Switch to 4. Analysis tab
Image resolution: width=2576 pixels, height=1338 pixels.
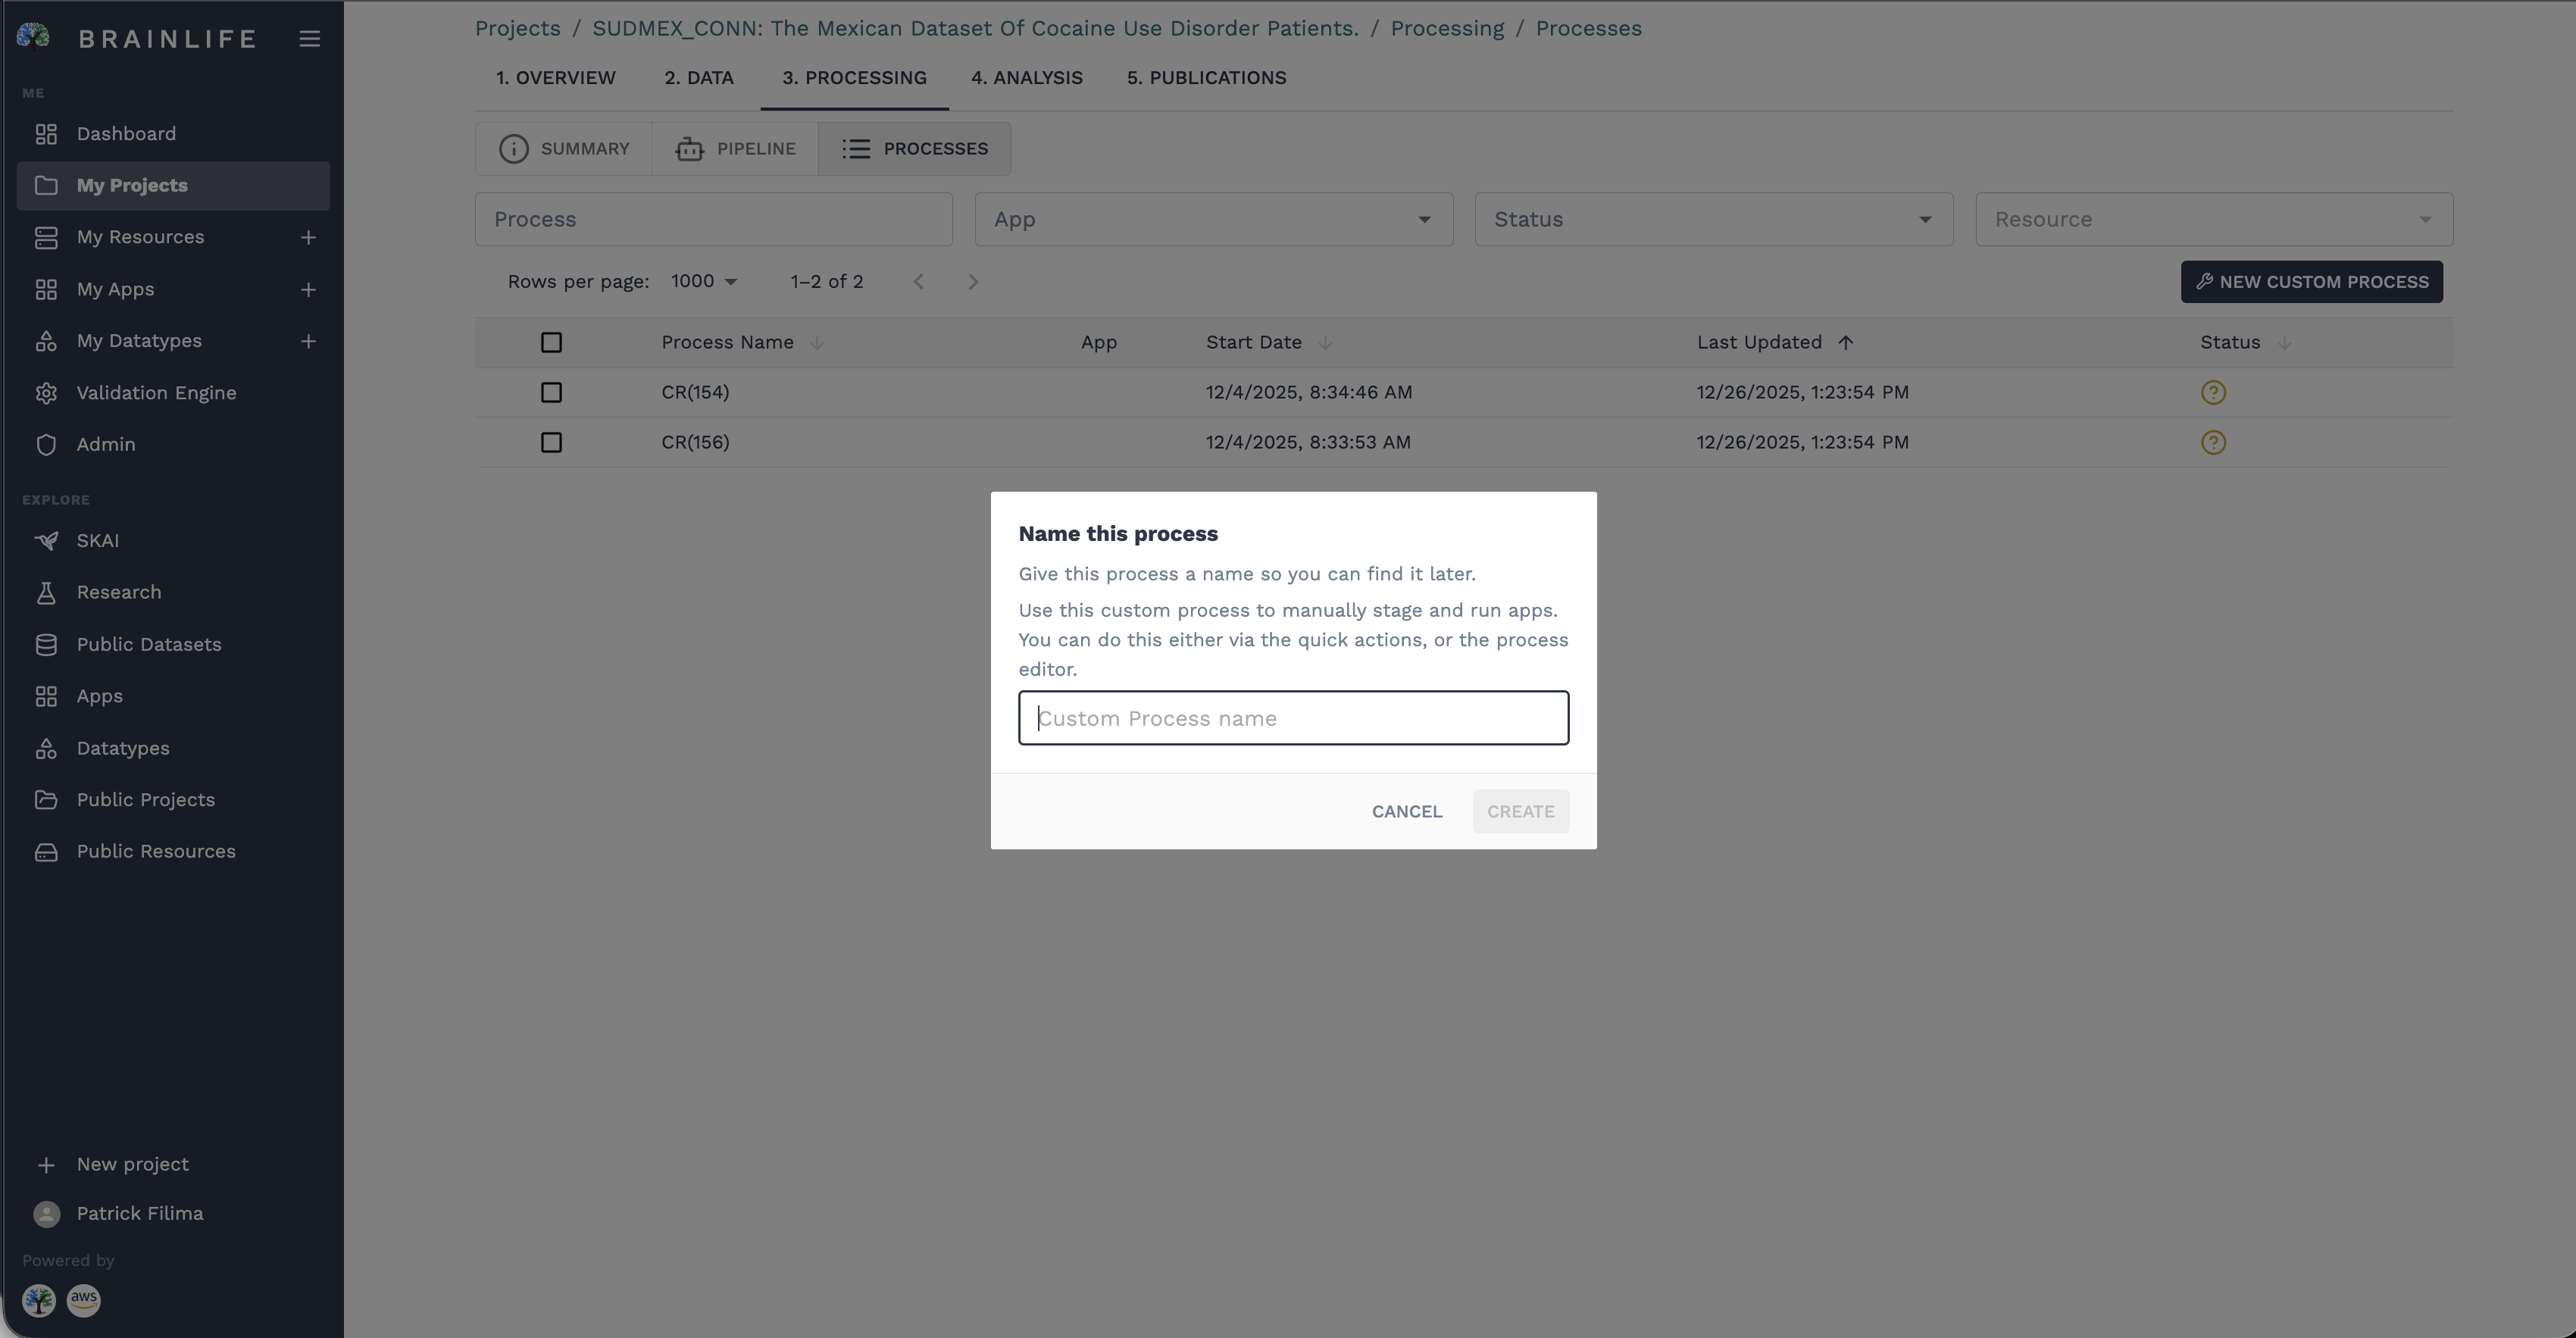click(x=1027, y=78)
